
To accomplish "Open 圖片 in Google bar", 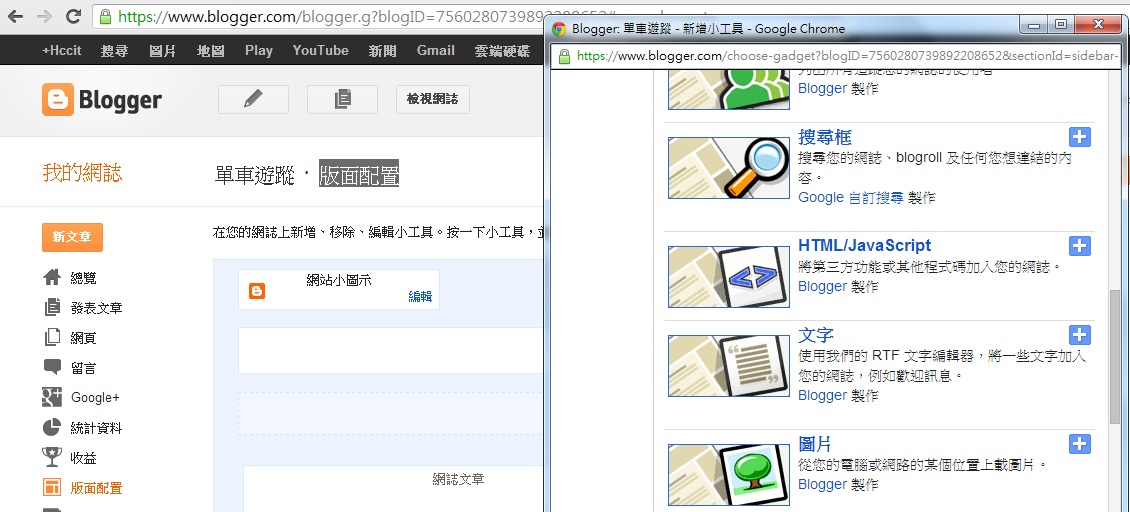I will 162,50.
